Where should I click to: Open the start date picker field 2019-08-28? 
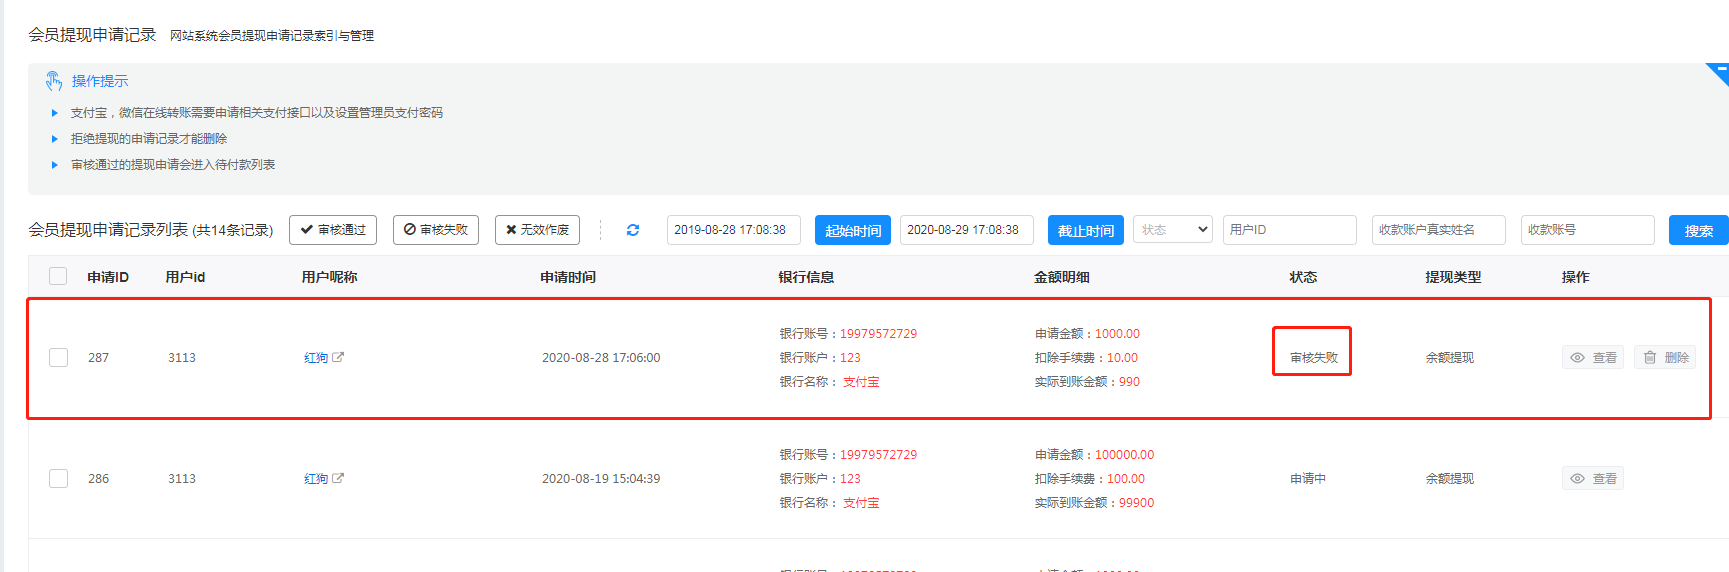tap(734, 230)
